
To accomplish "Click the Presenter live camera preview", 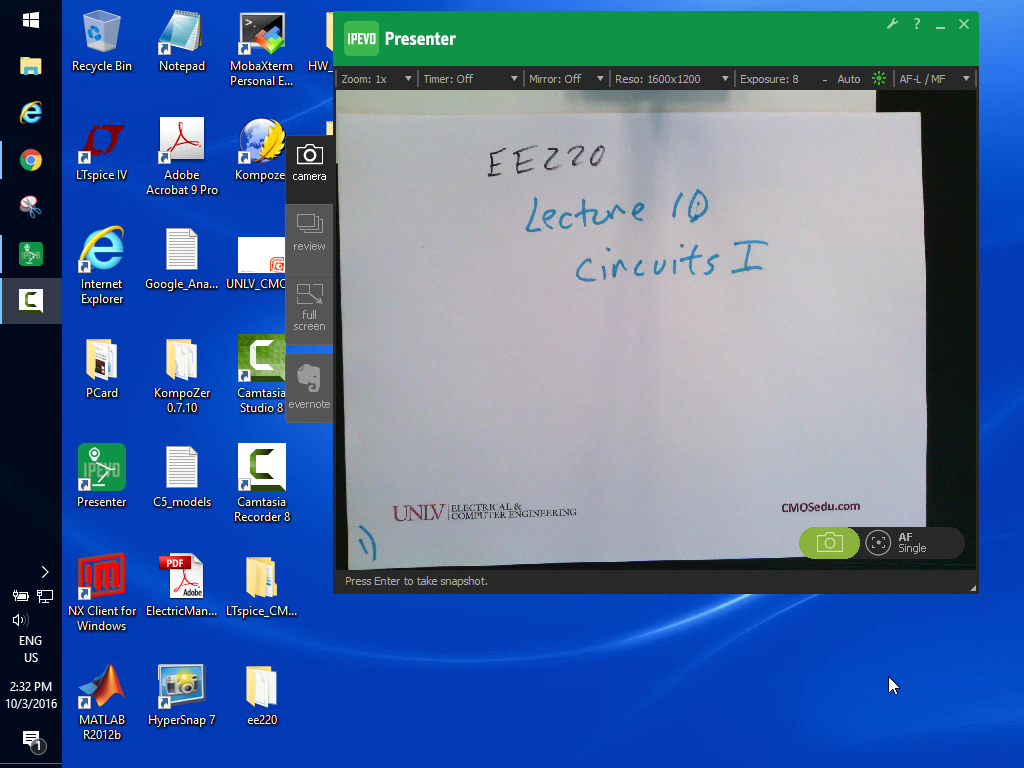I will [x=656, y=330].
